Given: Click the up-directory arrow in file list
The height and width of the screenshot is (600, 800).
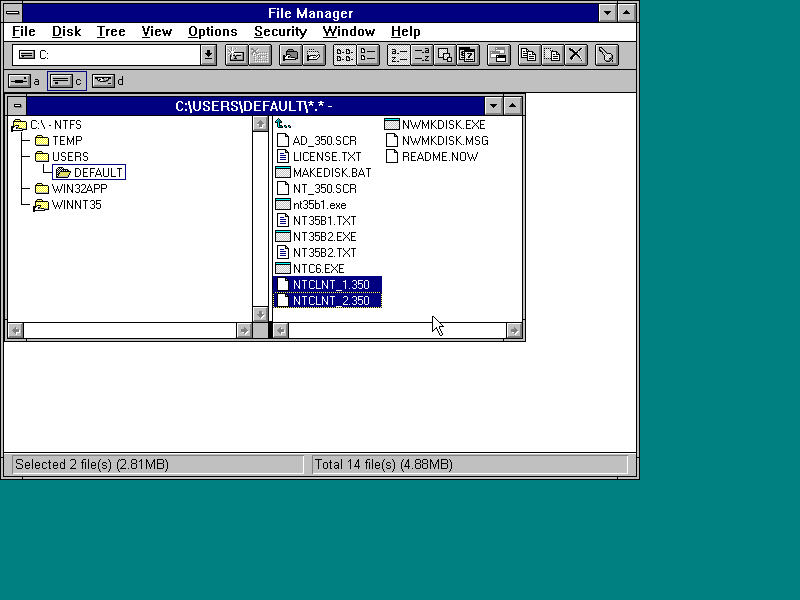Looking at the screenshot, I should pyautogui.click(x=283, y=124).
